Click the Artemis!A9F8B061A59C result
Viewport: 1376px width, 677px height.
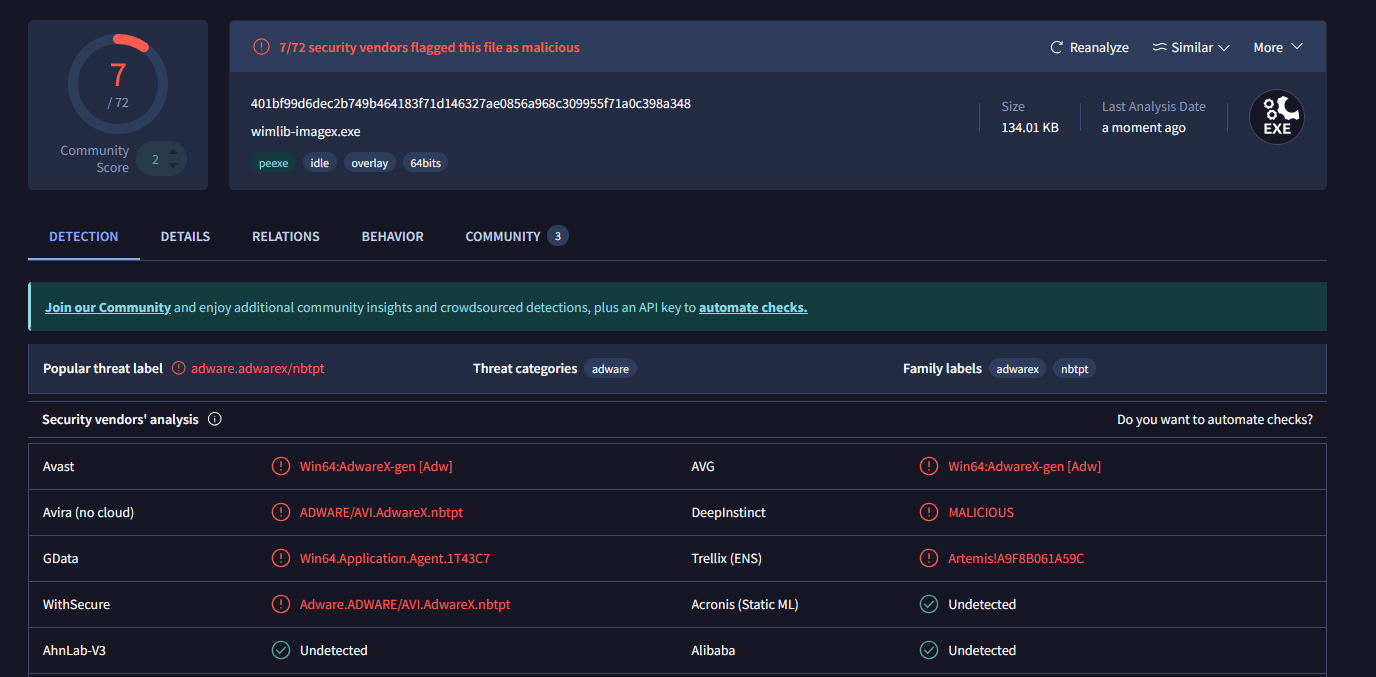(1016, 558)
